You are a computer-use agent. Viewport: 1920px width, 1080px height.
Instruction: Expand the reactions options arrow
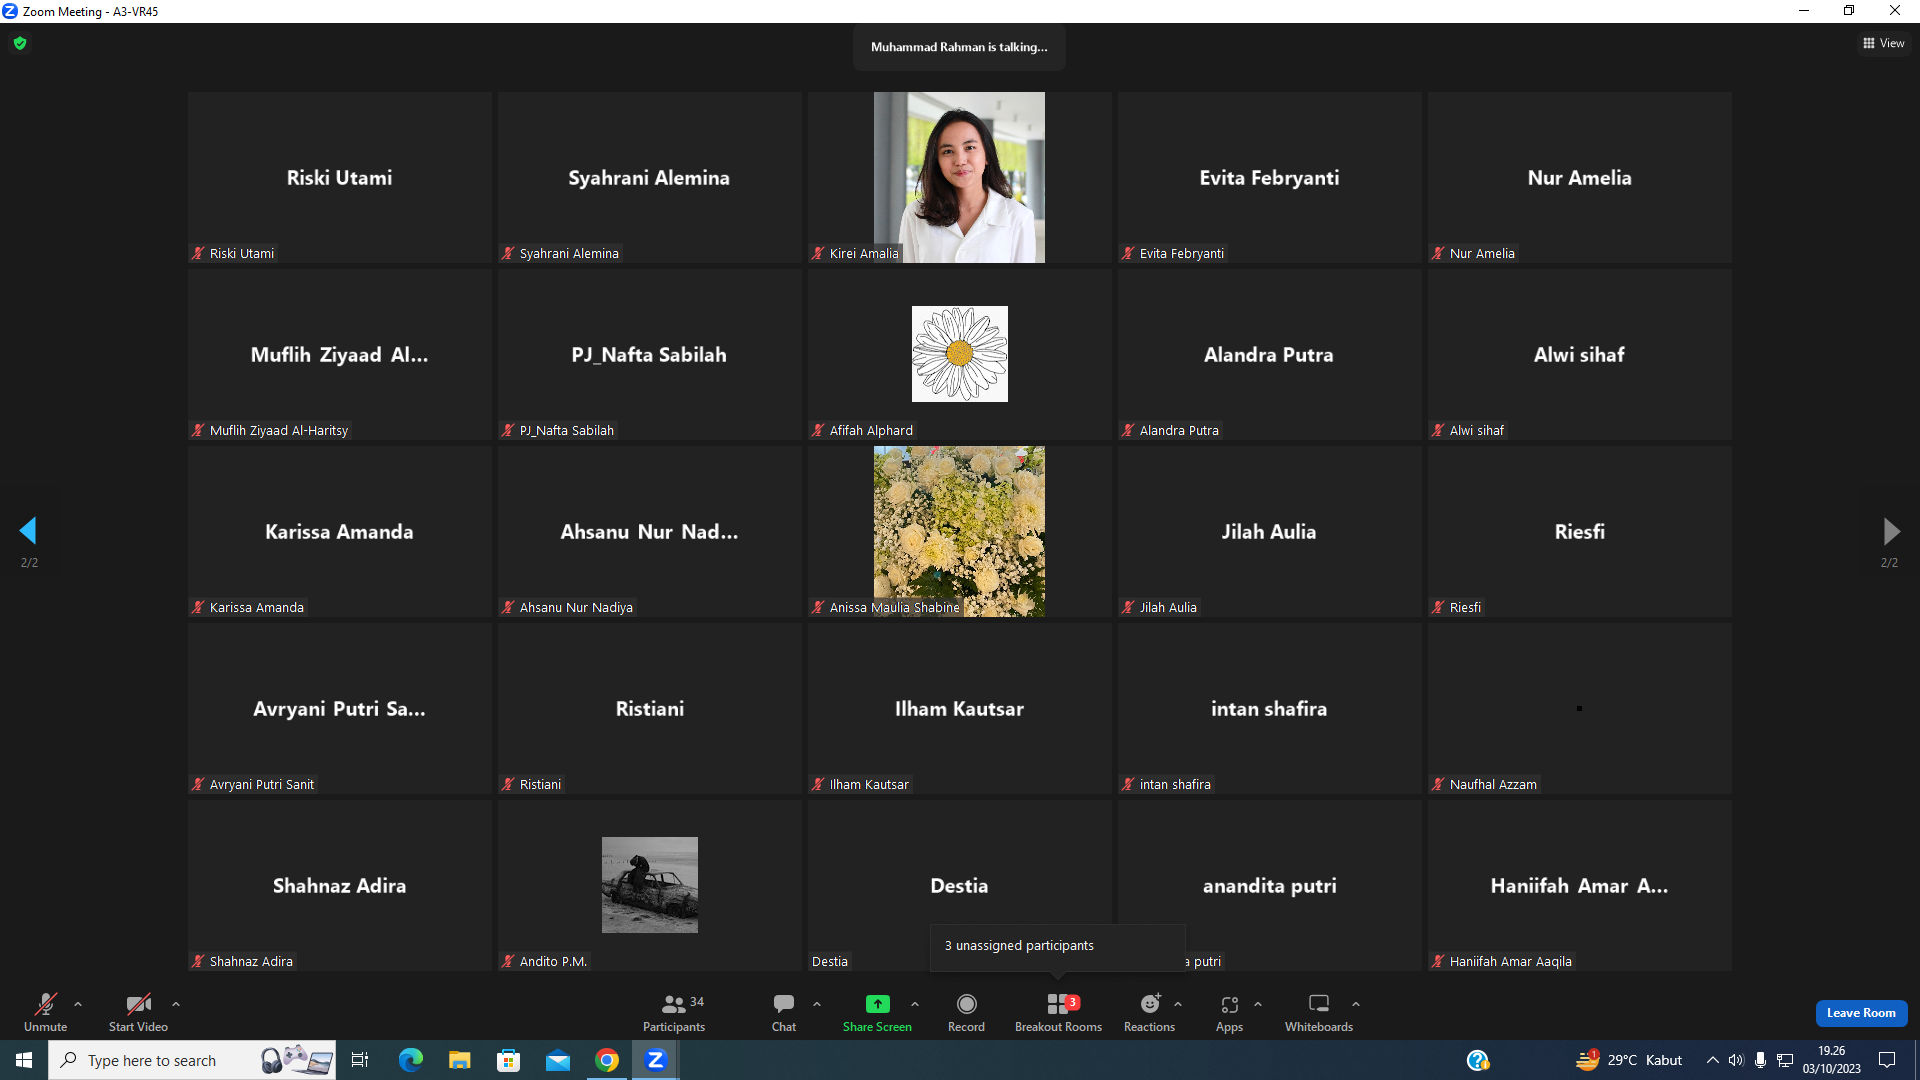1178,1004
